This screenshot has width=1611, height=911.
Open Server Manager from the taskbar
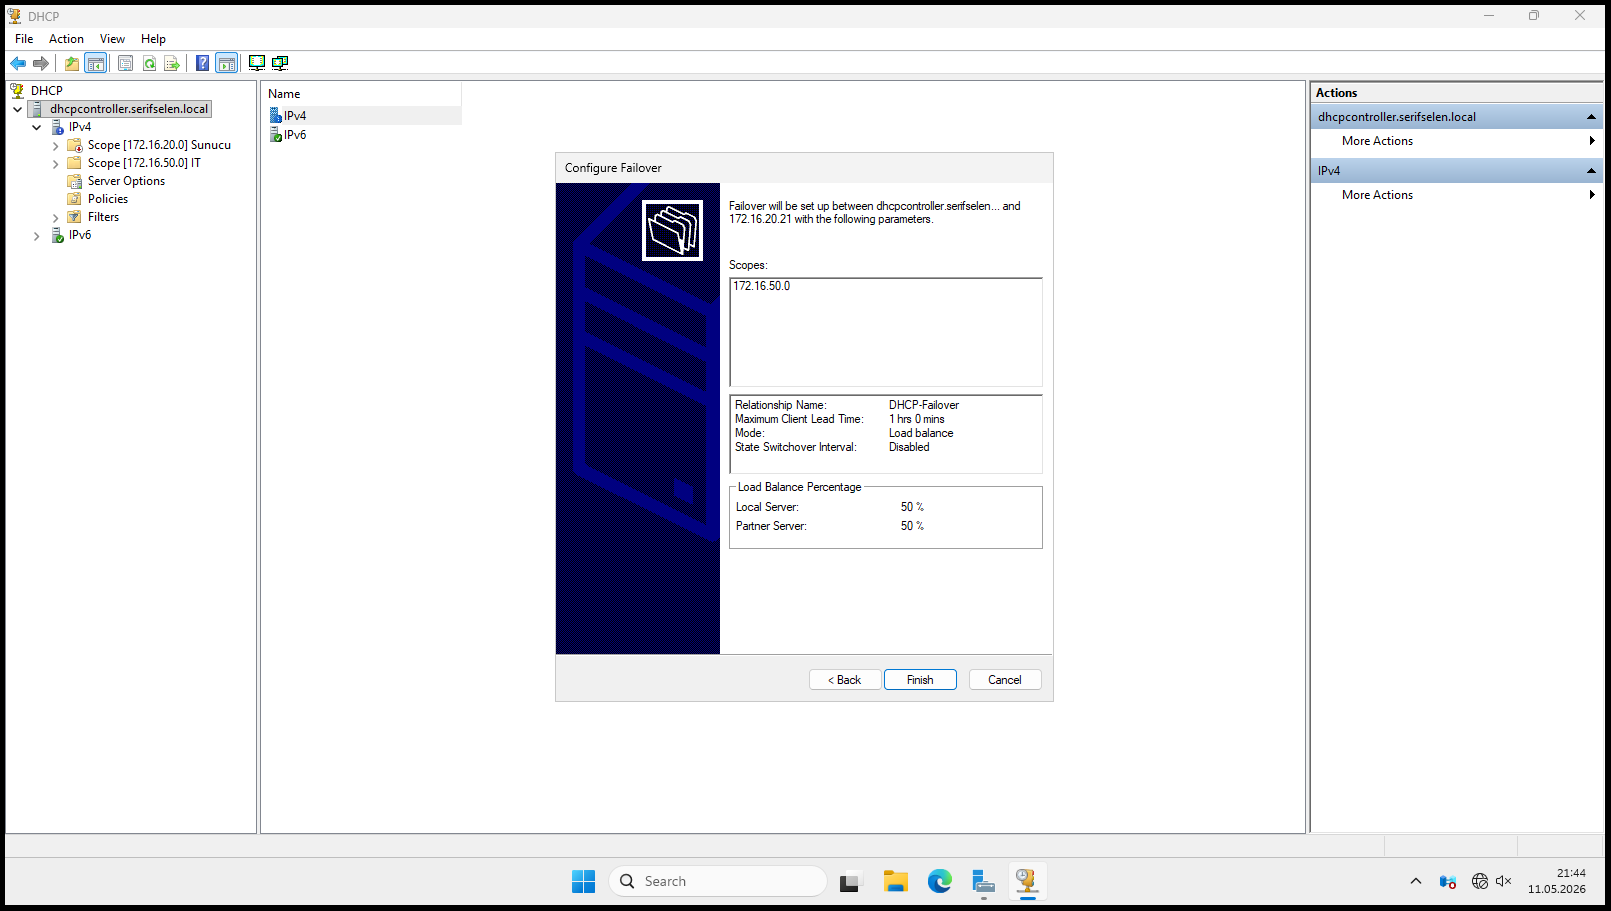(x=984, y=881)
